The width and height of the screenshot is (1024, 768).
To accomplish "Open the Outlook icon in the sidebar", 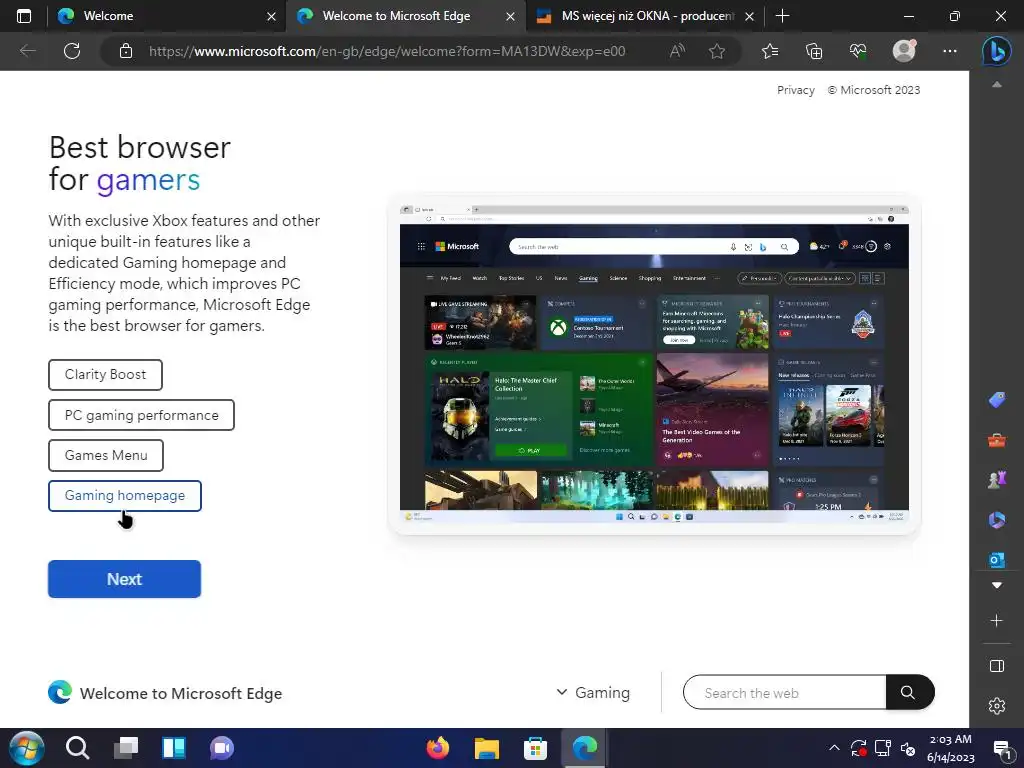I will click(997, 559).
